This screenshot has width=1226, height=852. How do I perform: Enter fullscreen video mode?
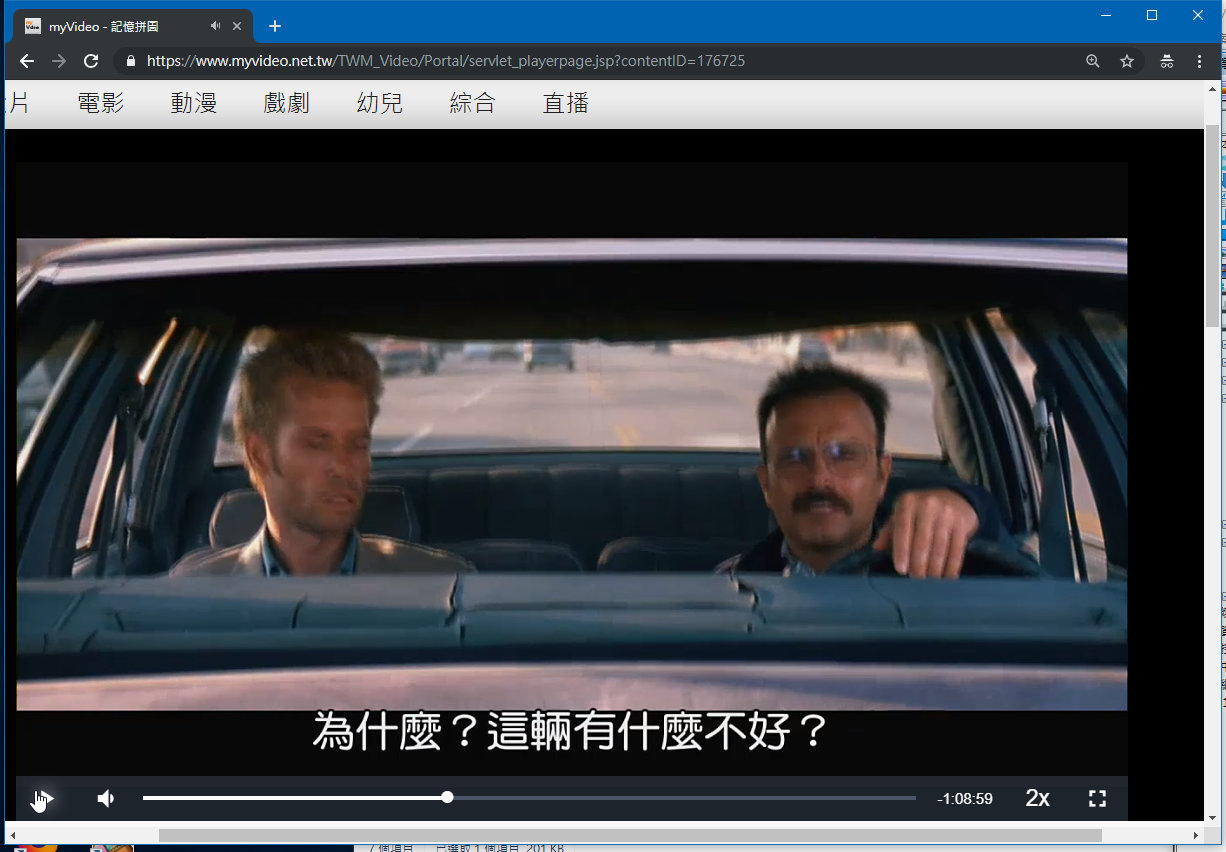(x=1097, y=798)
